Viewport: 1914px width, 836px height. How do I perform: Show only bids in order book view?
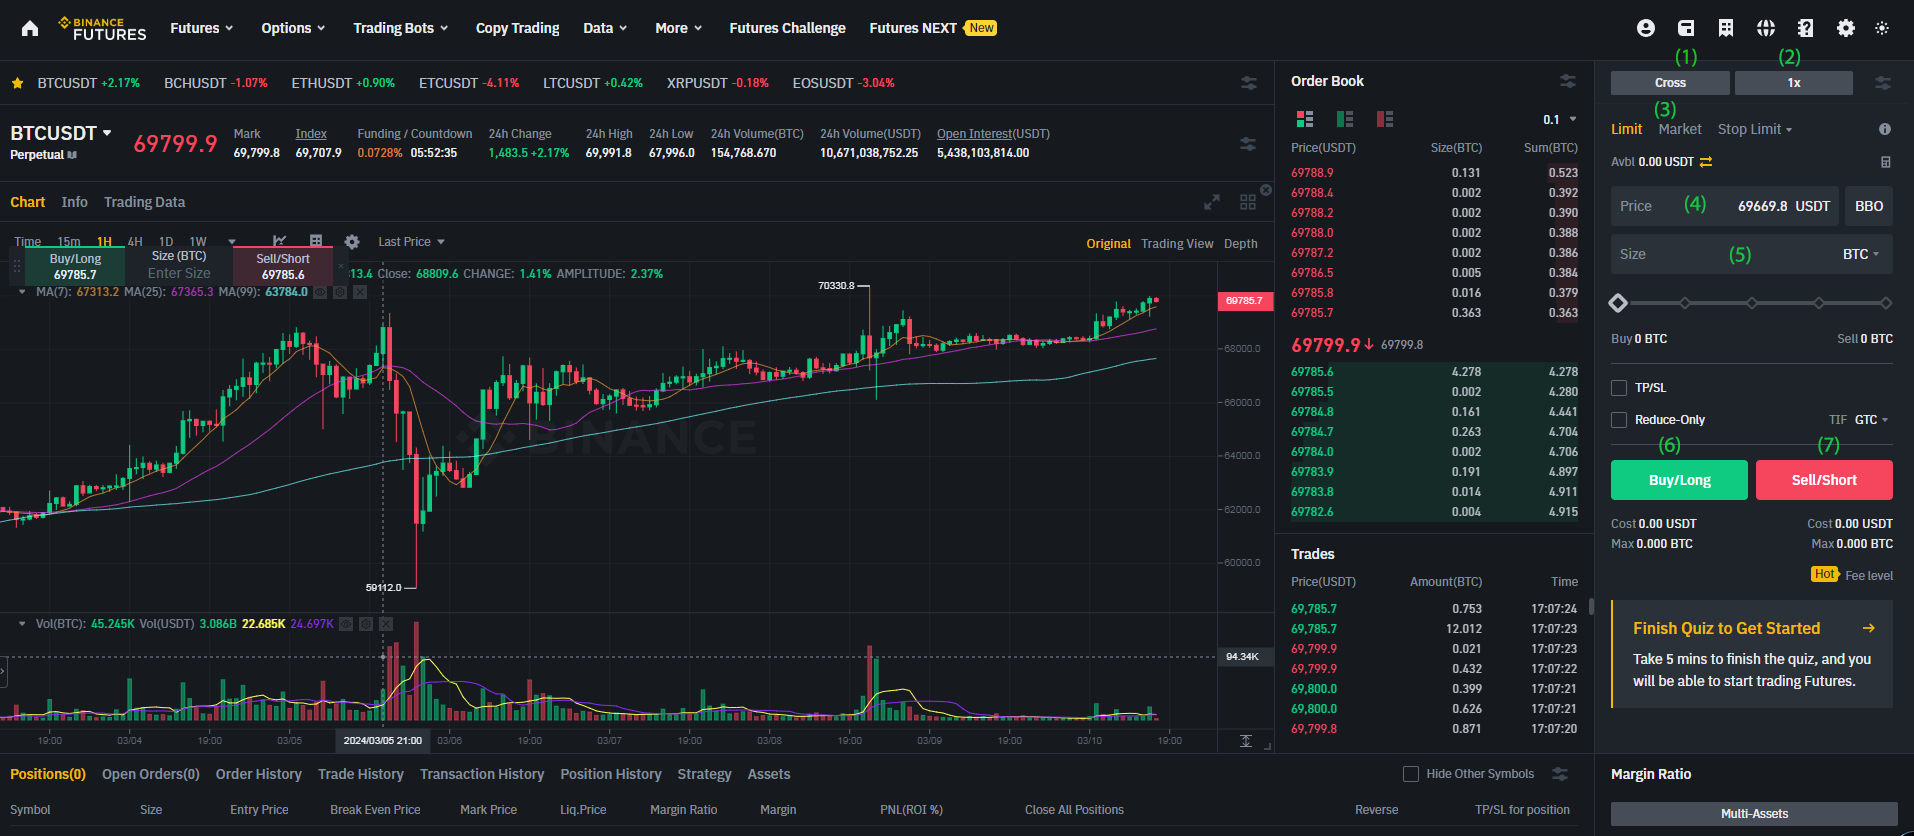point(1345,119)
